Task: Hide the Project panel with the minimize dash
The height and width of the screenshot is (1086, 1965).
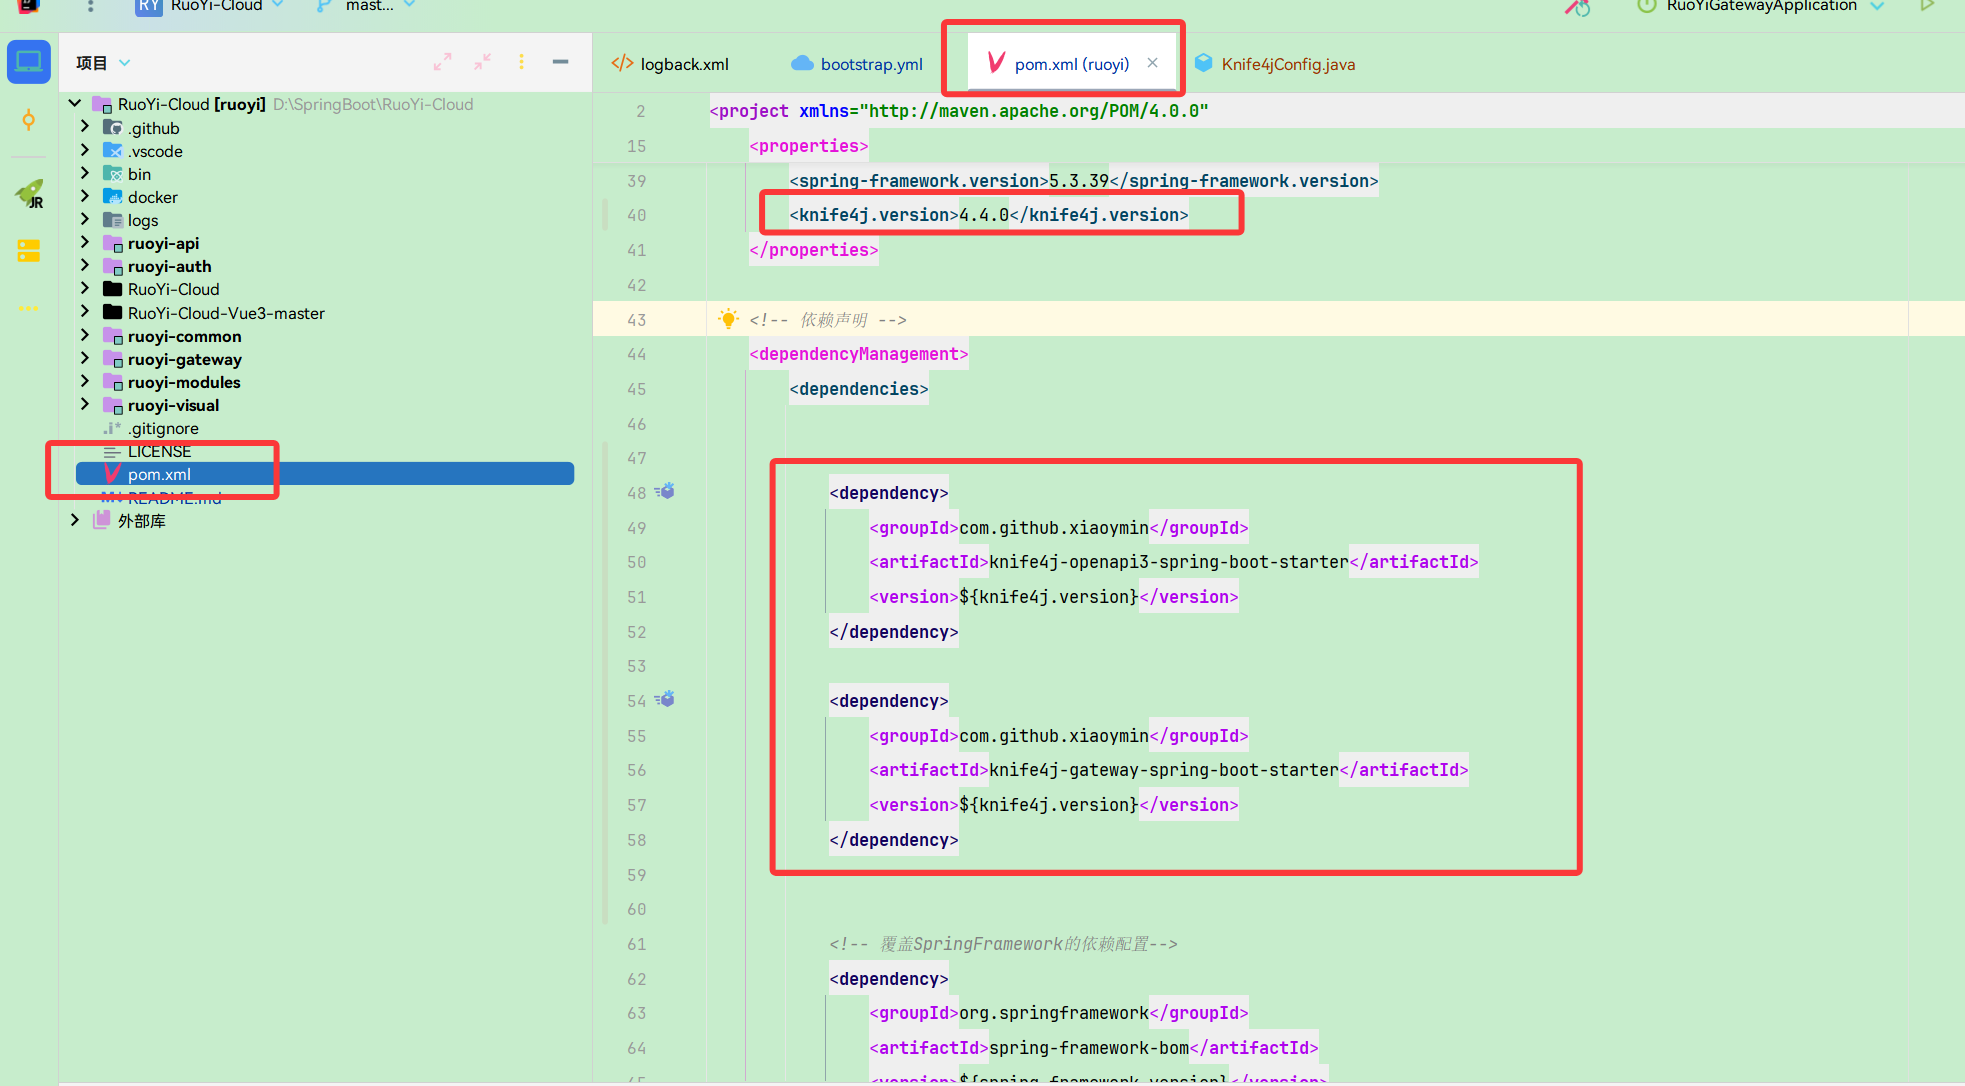Action: coord(559,61)
